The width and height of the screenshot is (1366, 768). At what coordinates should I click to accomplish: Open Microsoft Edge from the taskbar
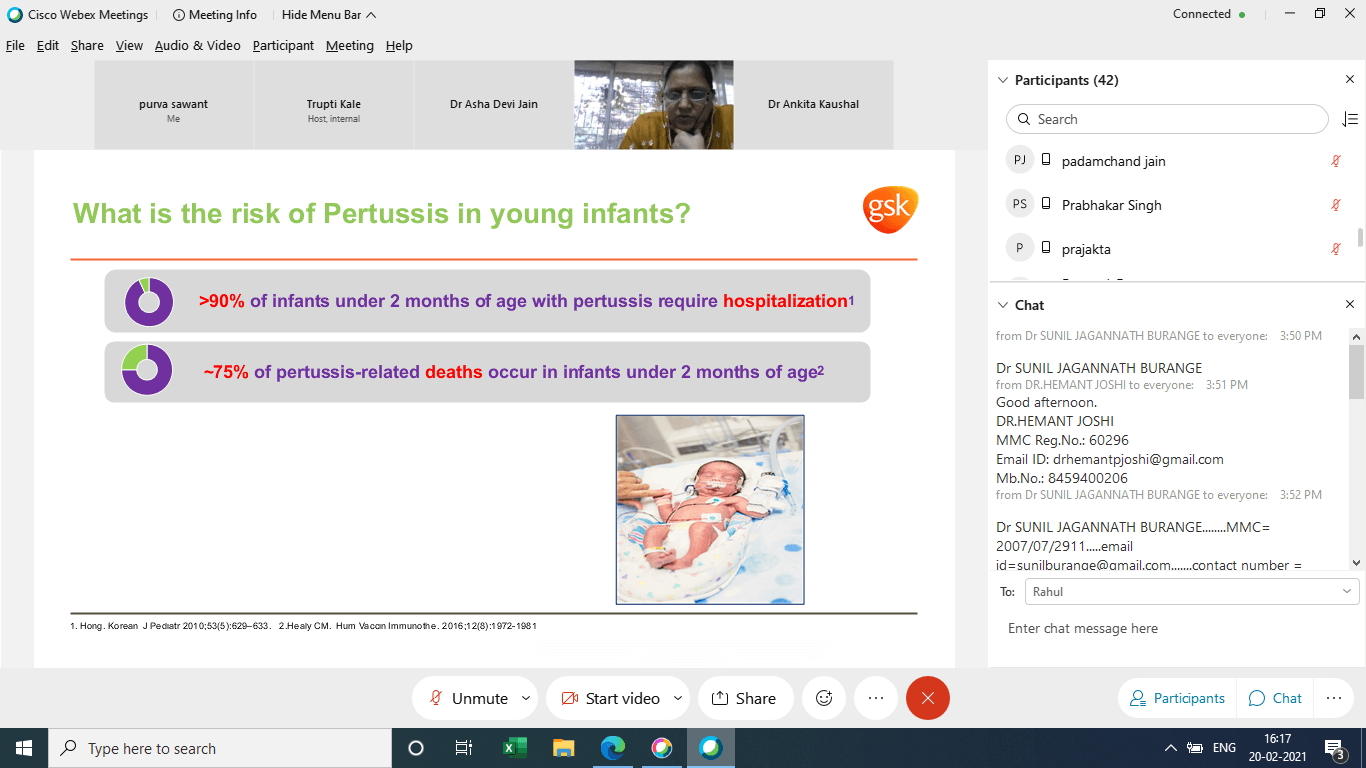(612, 748)
